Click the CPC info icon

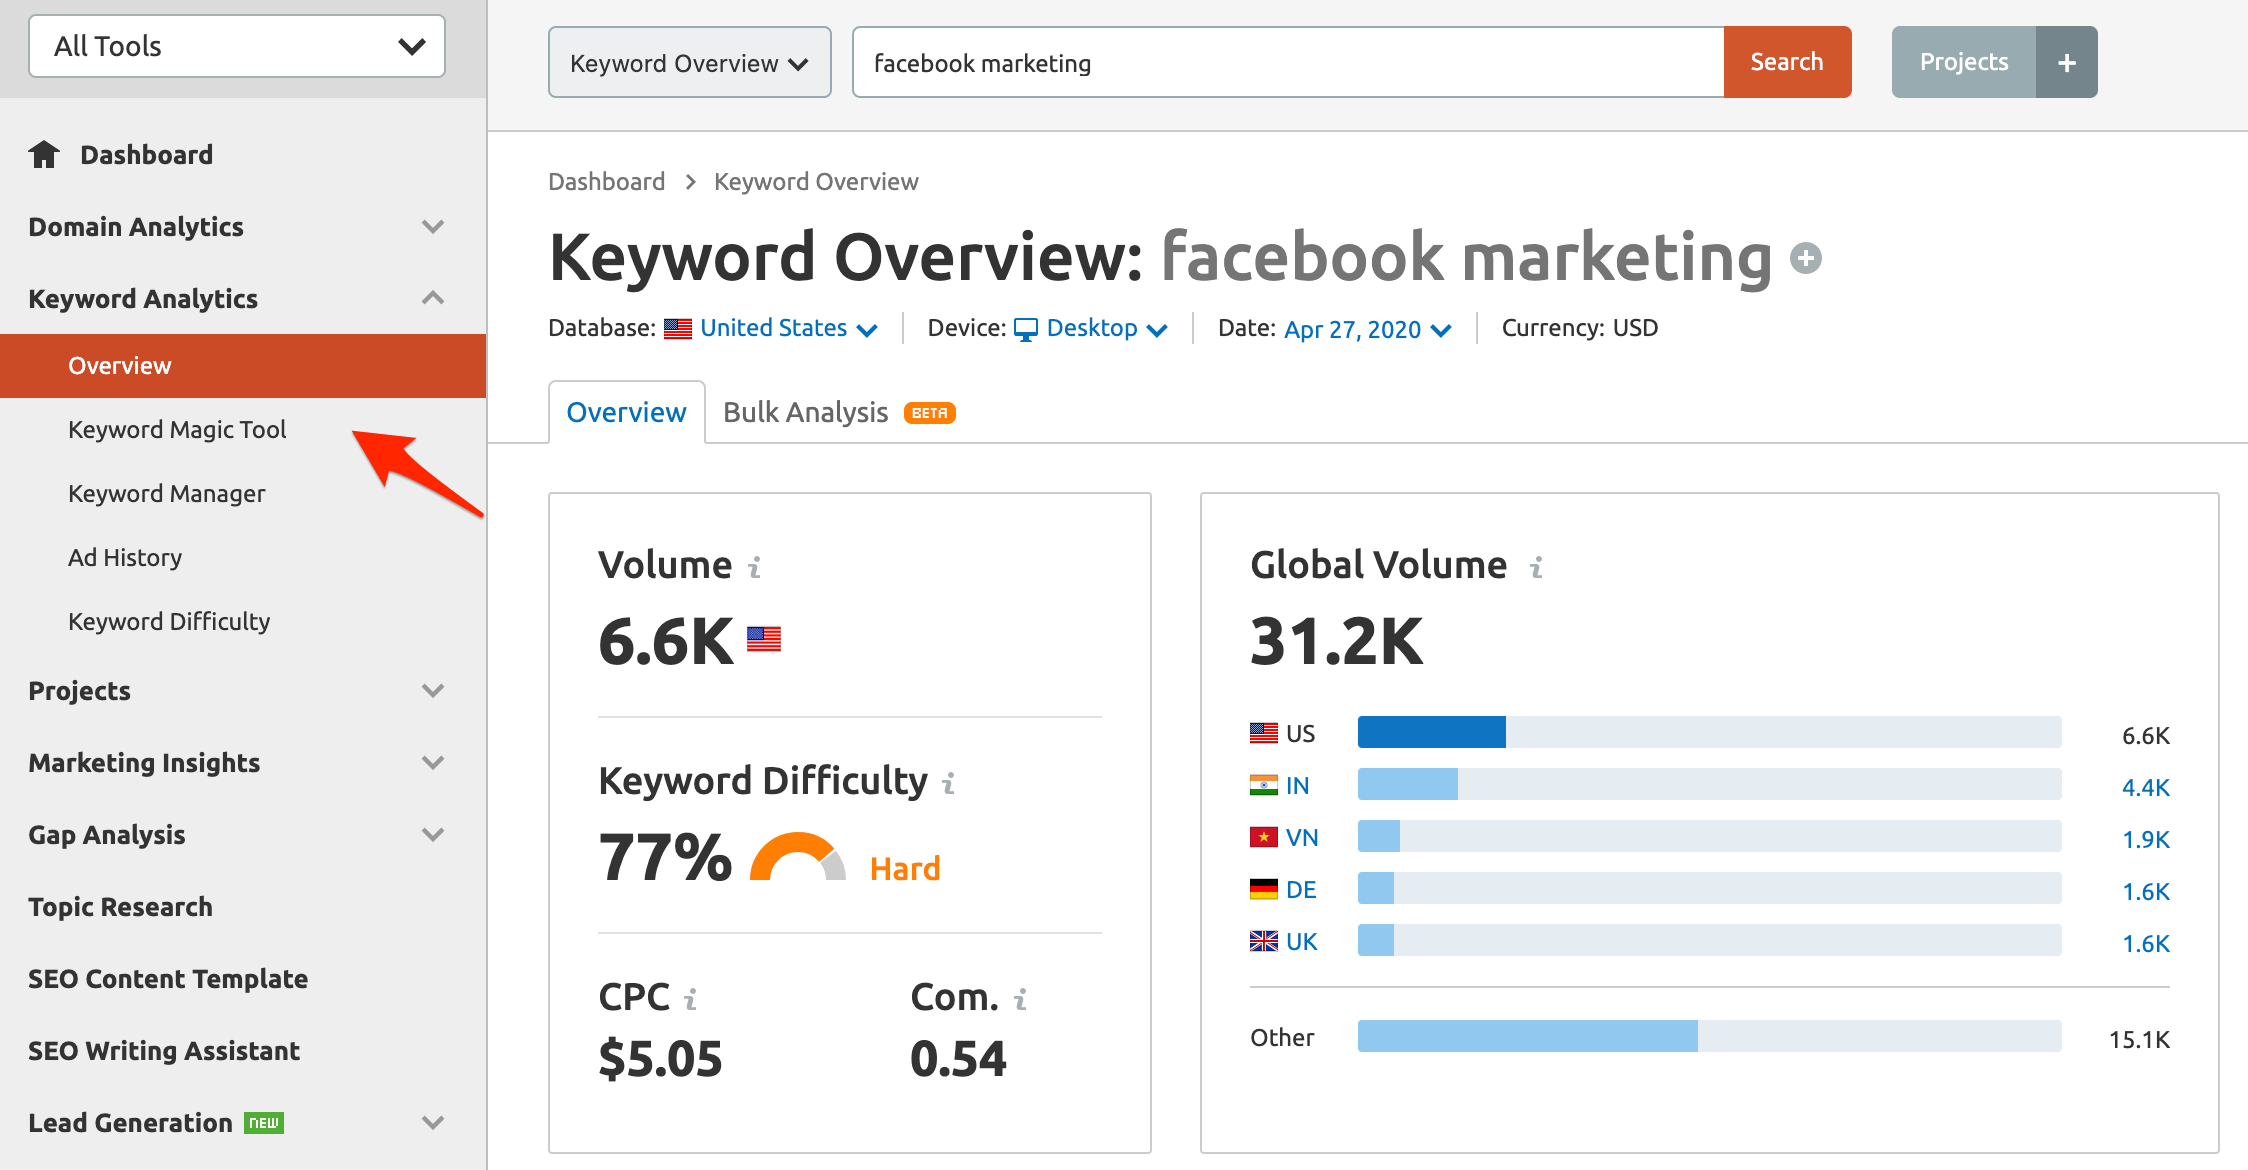690,999
